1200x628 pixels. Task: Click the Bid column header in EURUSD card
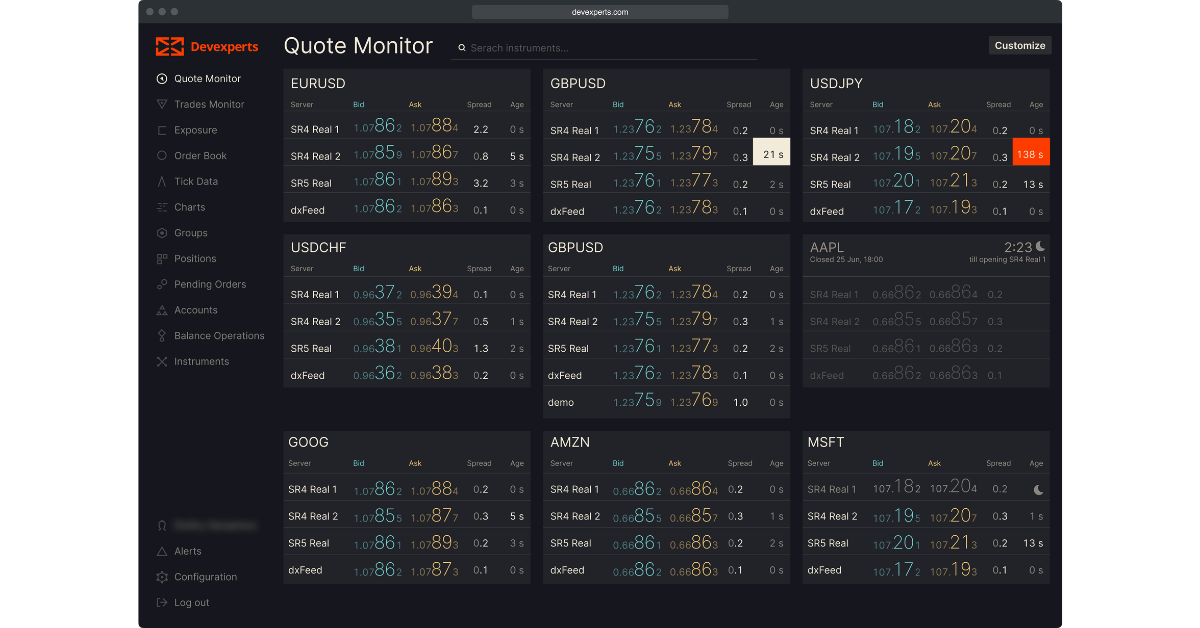[359, 104]
